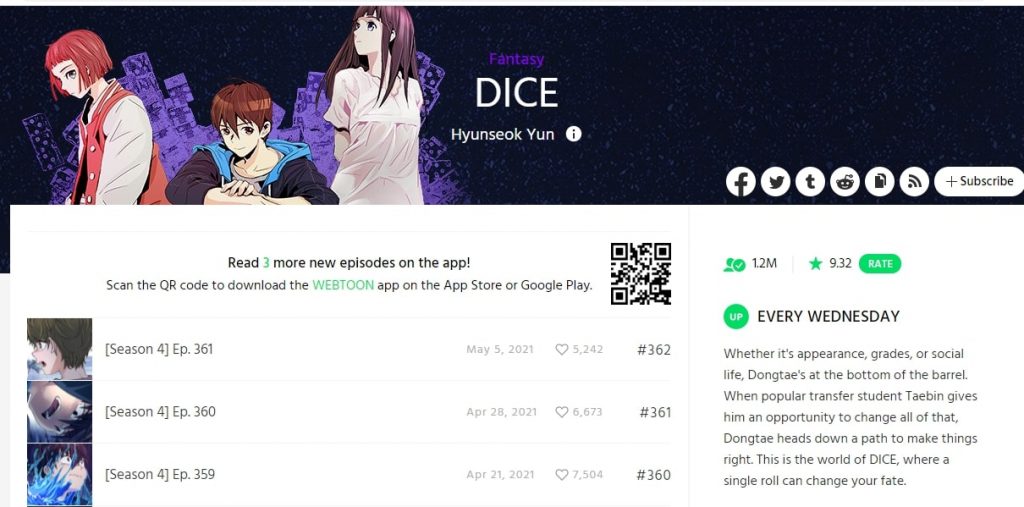Copy the series URL via copy icon
Viewport: 1024px width, 507px height.
(880, 182)
